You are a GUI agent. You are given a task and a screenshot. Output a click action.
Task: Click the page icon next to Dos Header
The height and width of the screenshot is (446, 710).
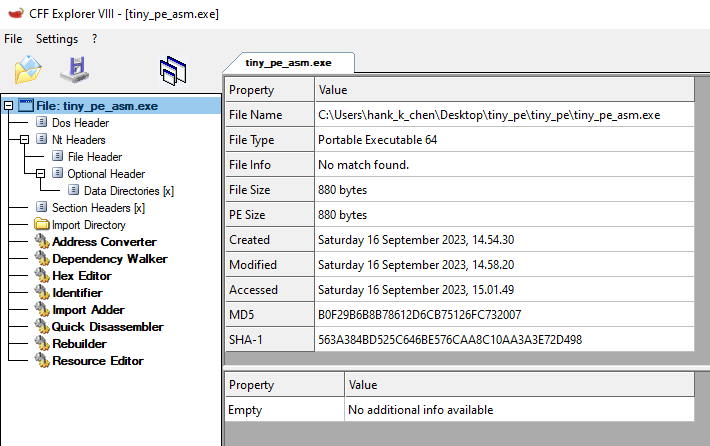42,122
